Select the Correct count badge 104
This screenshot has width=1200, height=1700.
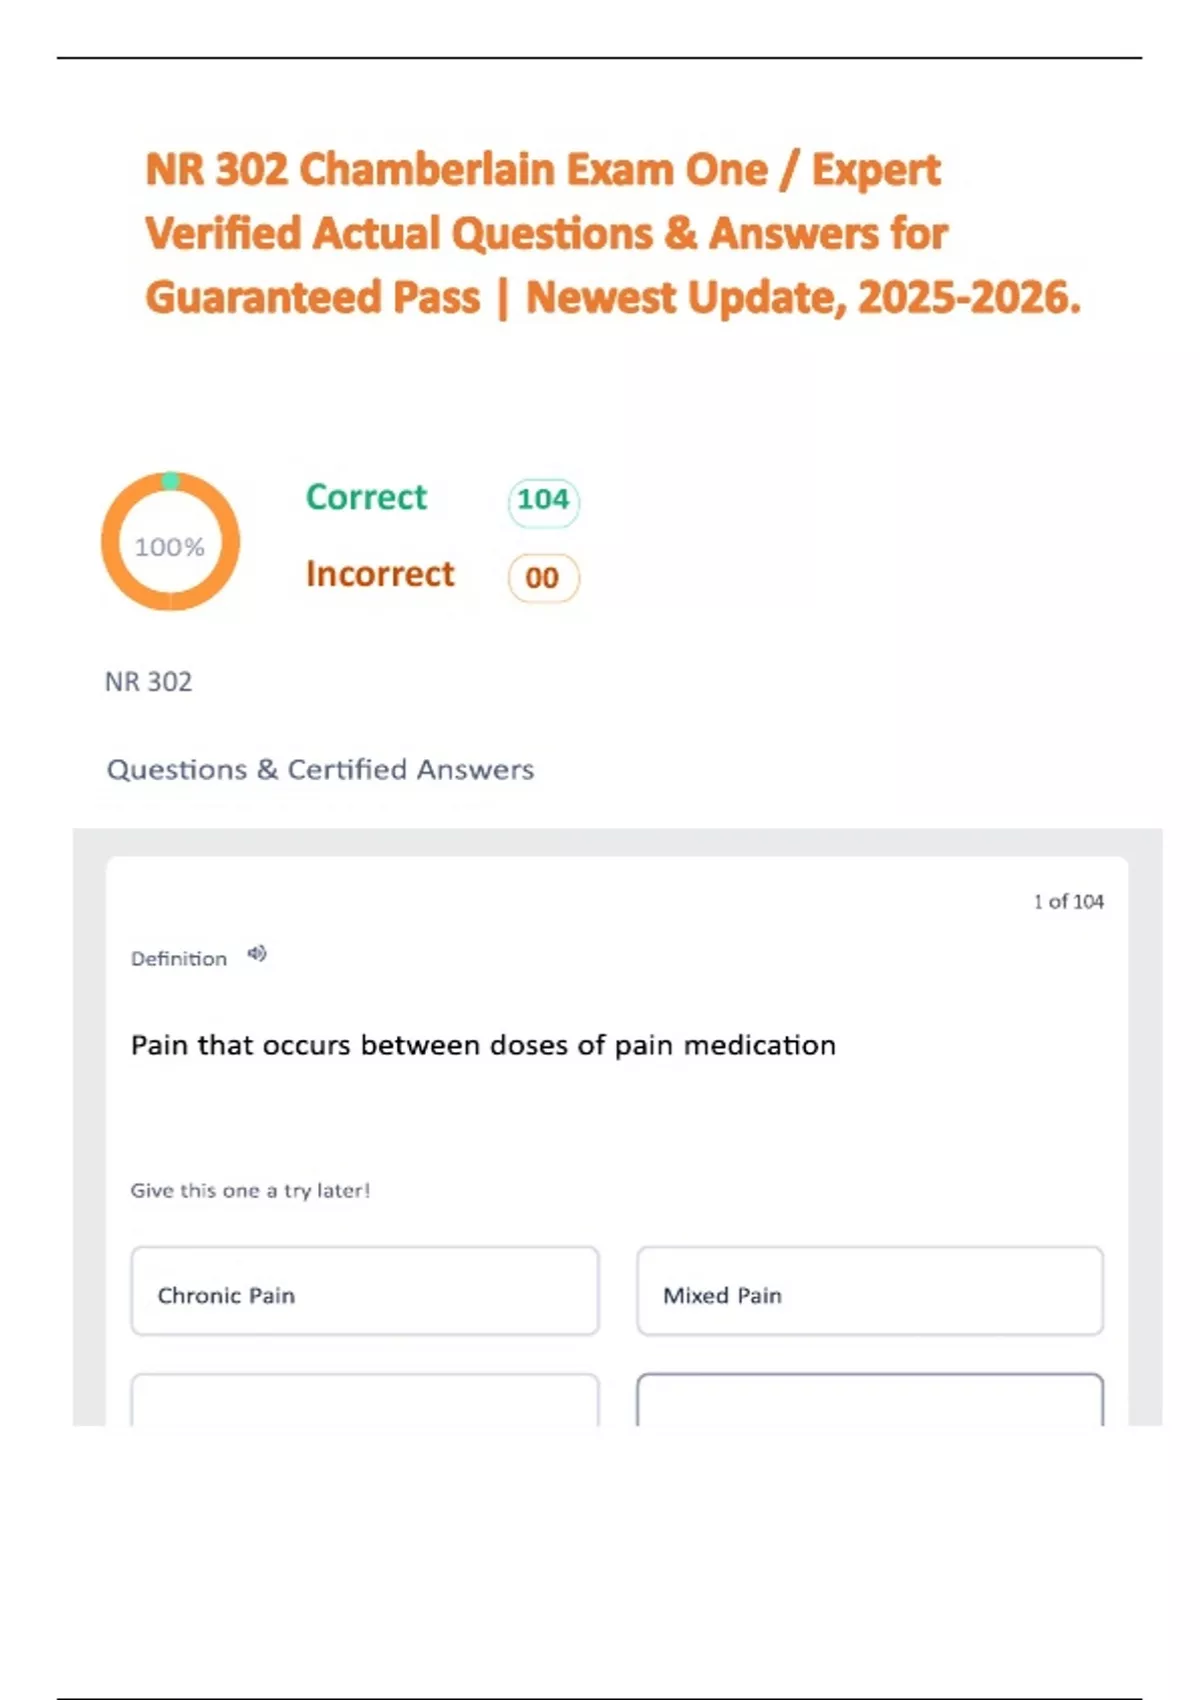[x=543, y=500]
